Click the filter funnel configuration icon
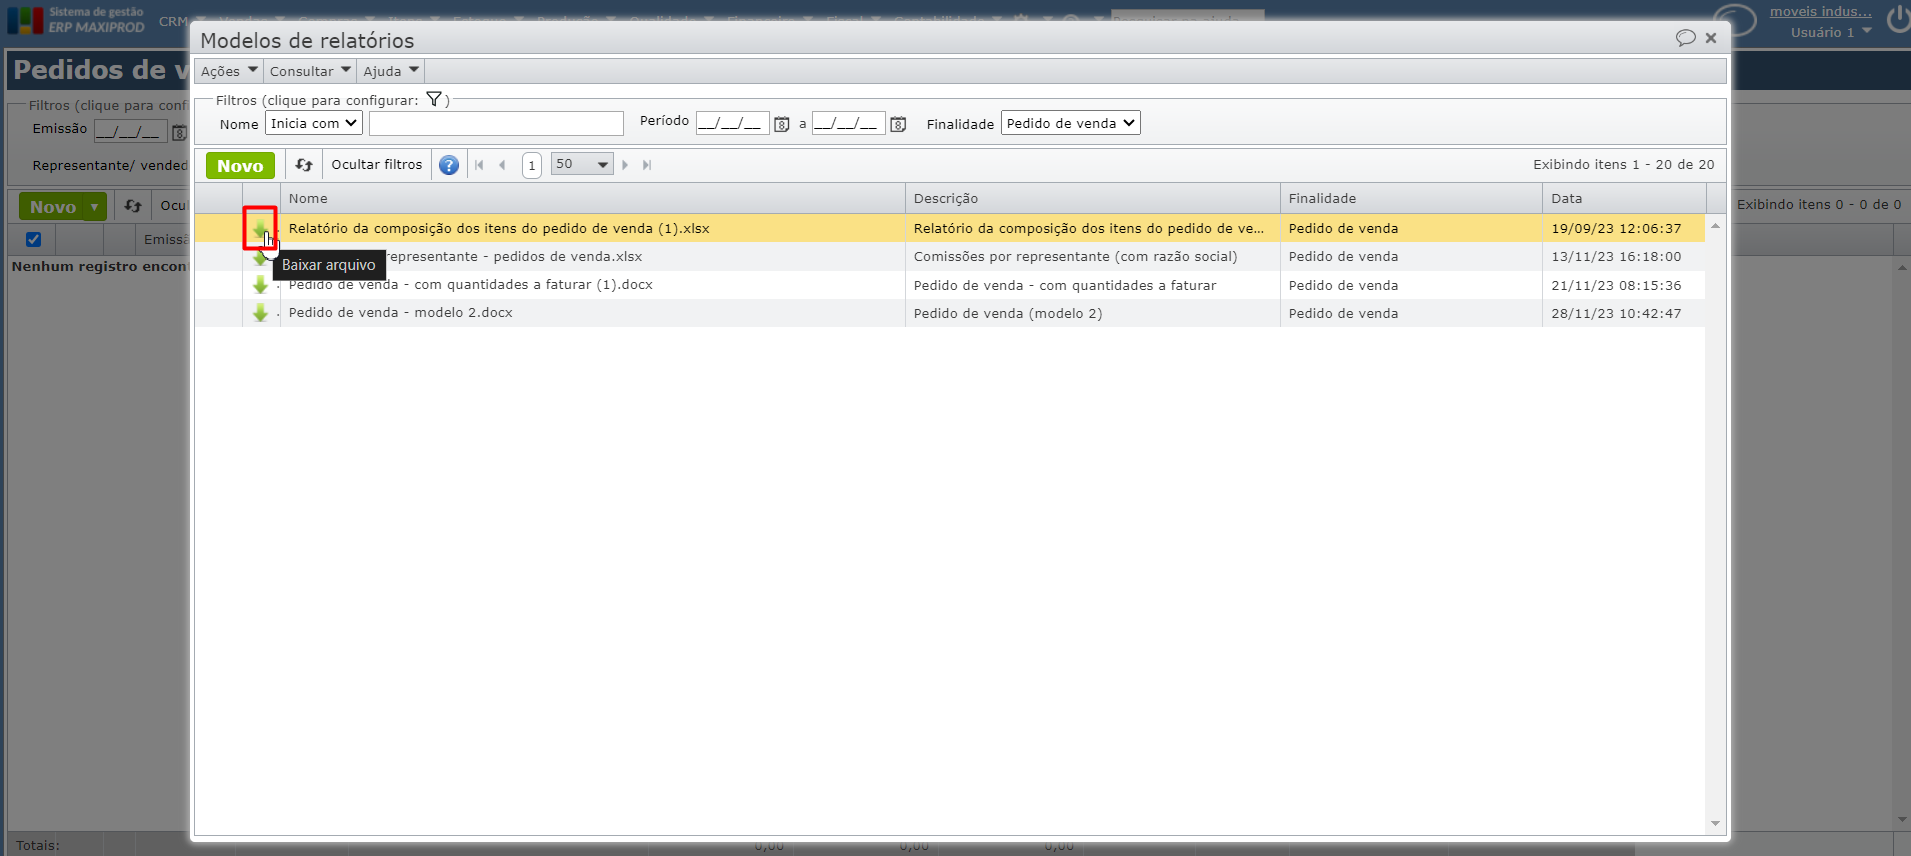This screenshot has width=1911, height=856. pyautogui.click(x=434, y=99)
